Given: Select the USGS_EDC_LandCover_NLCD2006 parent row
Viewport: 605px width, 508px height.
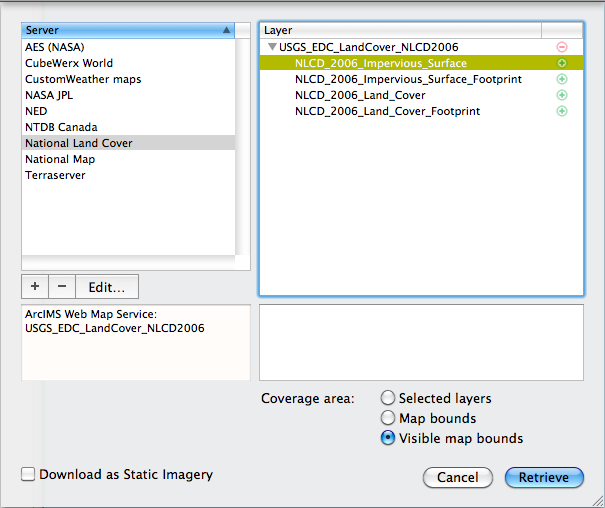Looking at the screenshot, I should click(x=421, y=47).
